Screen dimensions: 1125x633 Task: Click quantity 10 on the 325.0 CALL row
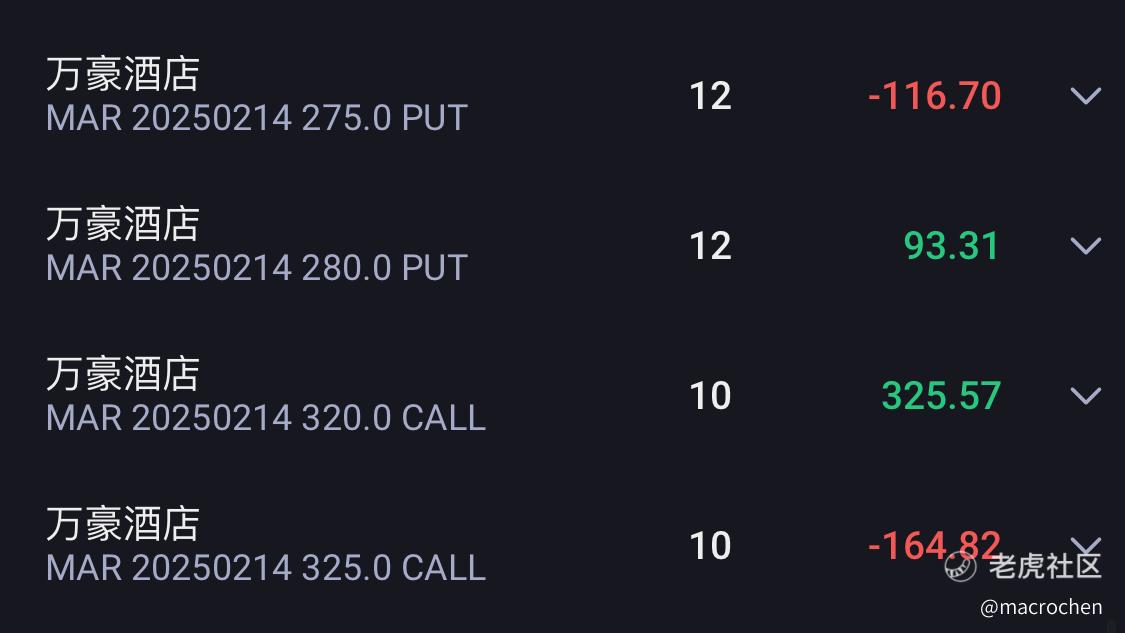[710, 546]
